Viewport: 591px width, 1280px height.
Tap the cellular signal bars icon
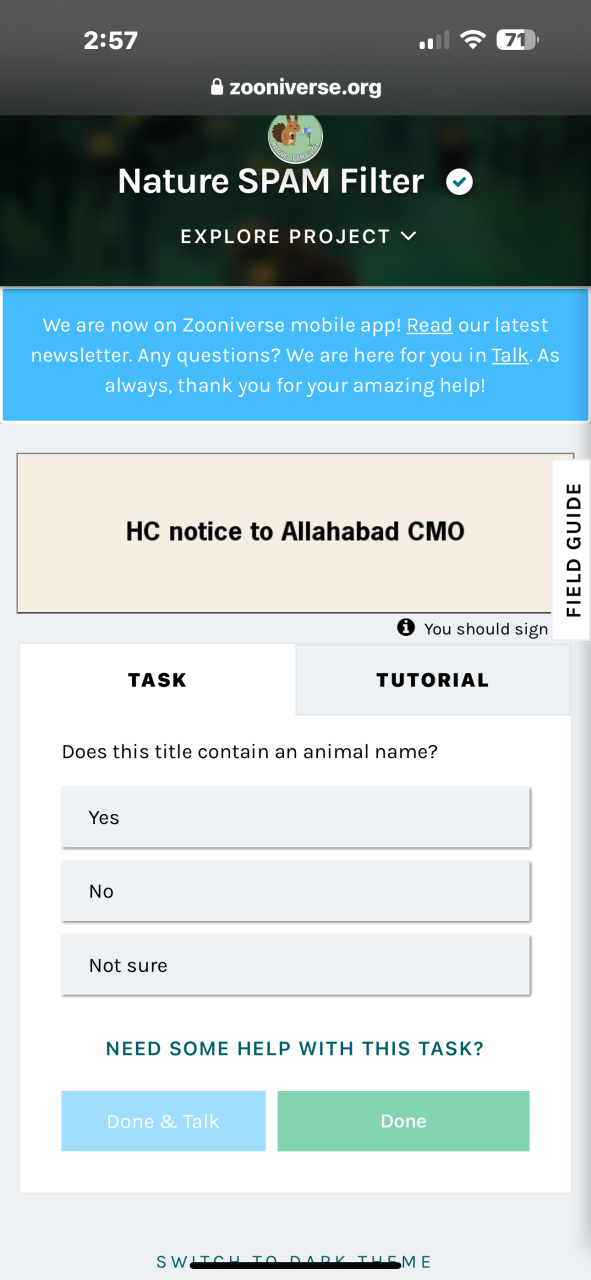434,41
